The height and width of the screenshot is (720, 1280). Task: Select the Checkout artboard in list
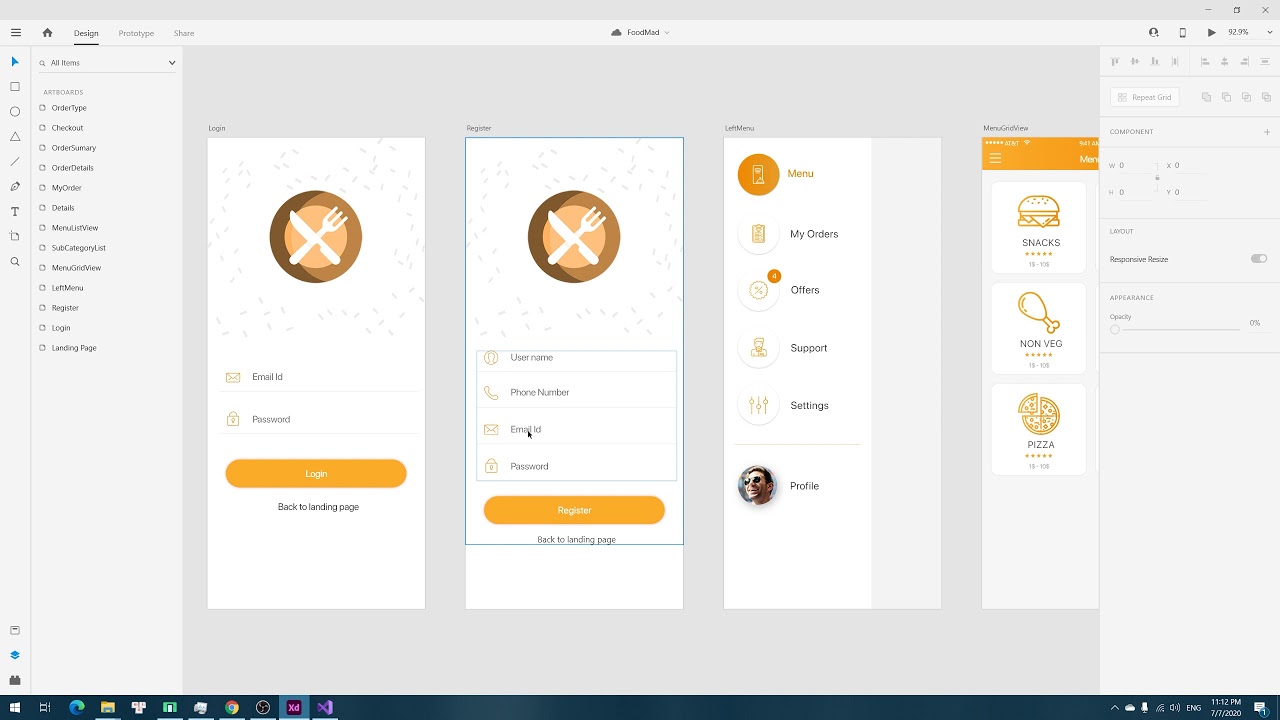67,128
